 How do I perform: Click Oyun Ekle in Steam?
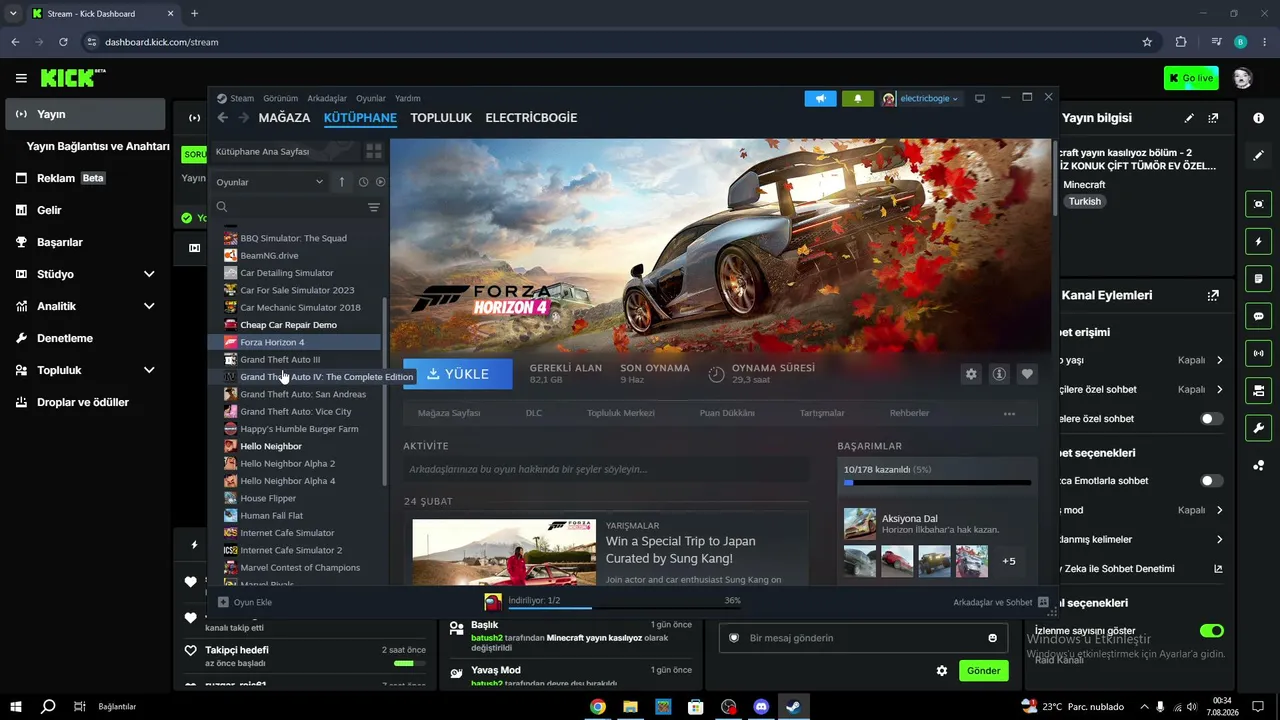(245, 602)
